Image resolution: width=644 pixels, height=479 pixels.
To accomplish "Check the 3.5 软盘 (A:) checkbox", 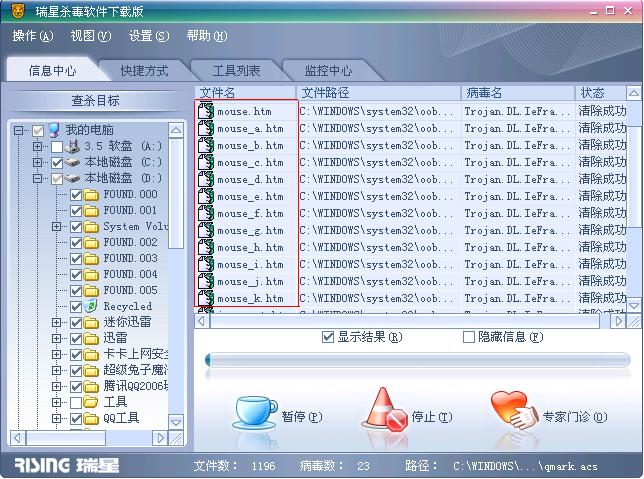I will click(57, 147).
